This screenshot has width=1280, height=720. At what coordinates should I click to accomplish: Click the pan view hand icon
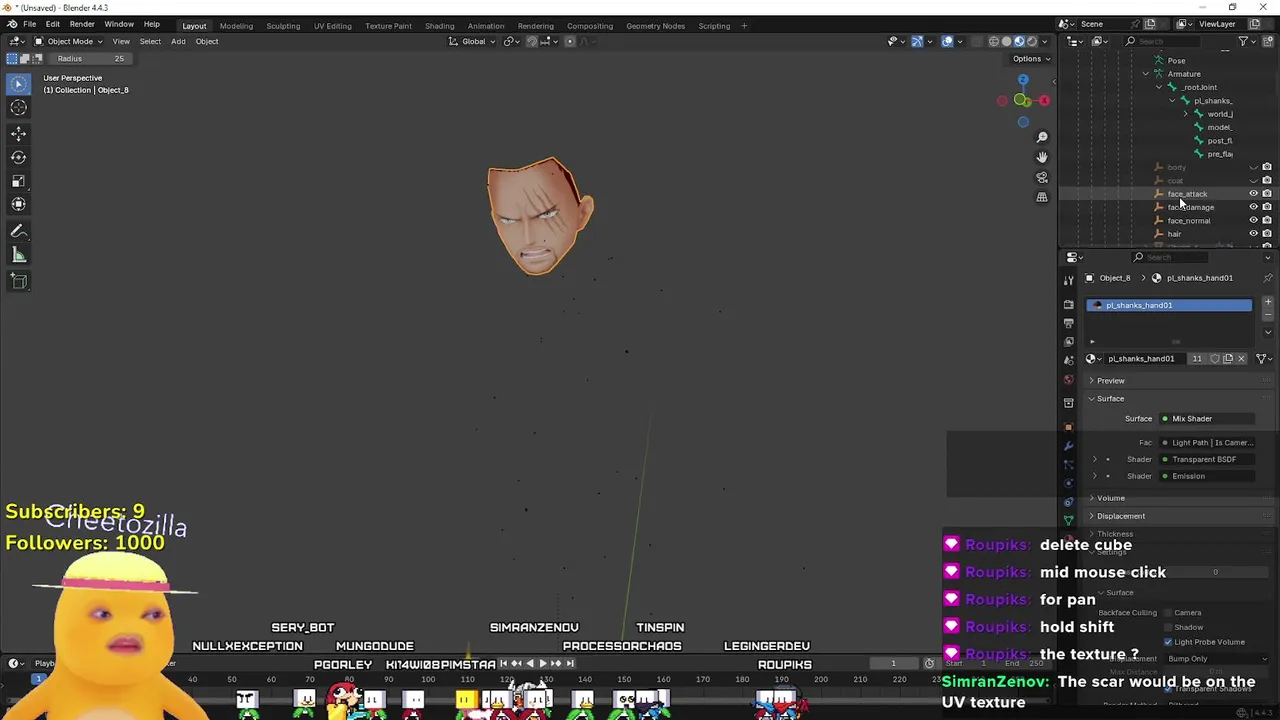[x=1042, y=157]
